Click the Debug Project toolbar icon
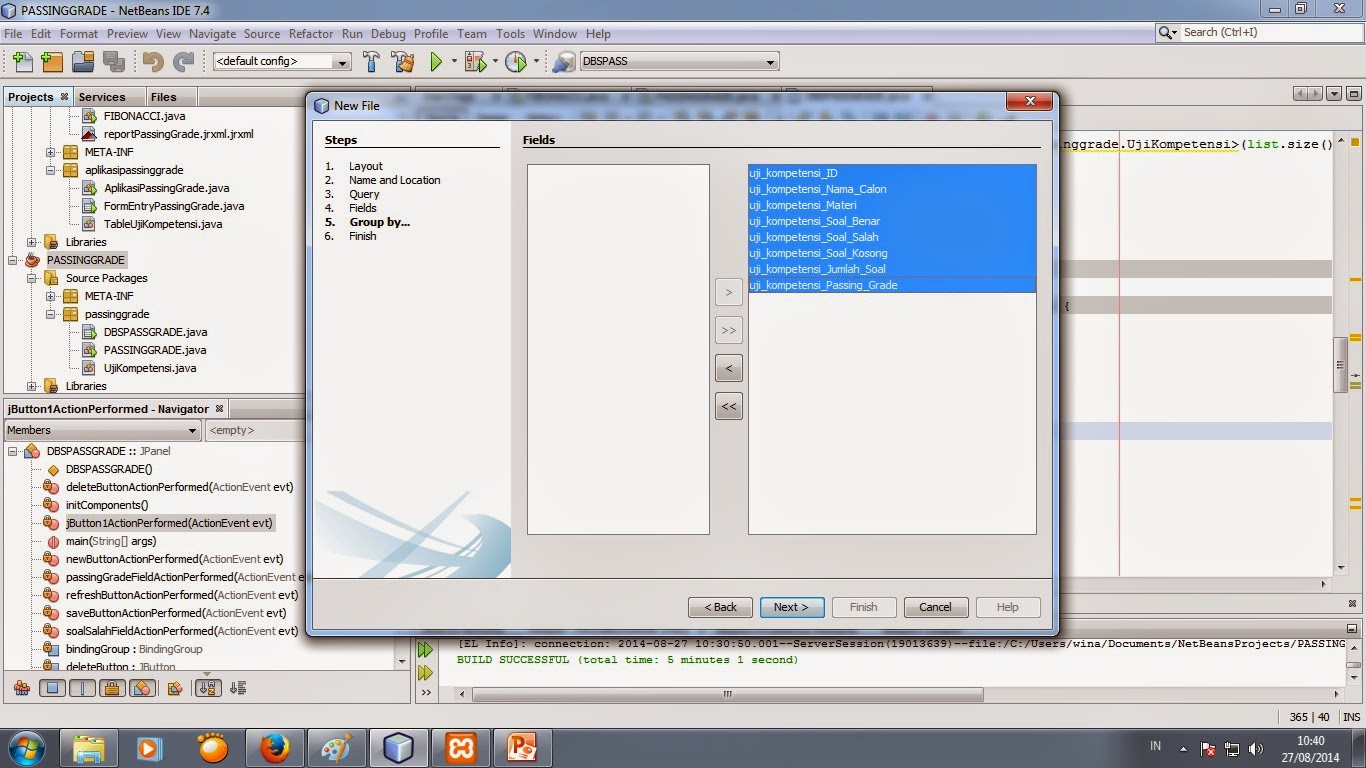This screenshot has width=1366, height=768. click(x=475, y=62)
